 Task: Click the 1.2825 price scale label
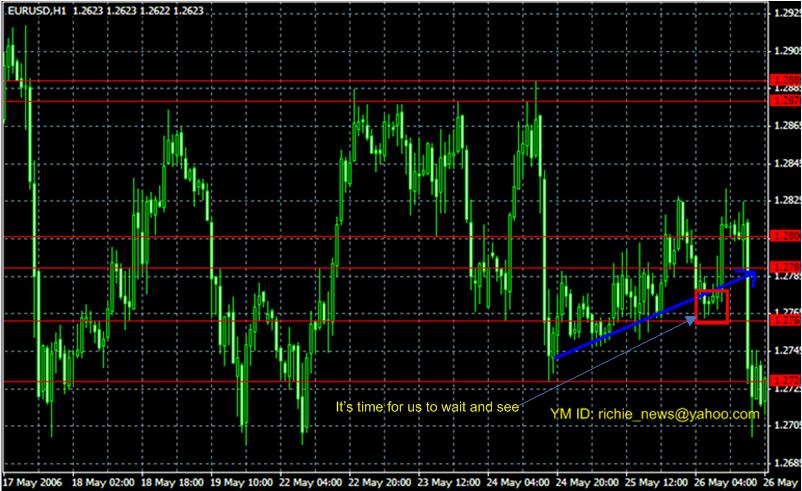(787, 200)
